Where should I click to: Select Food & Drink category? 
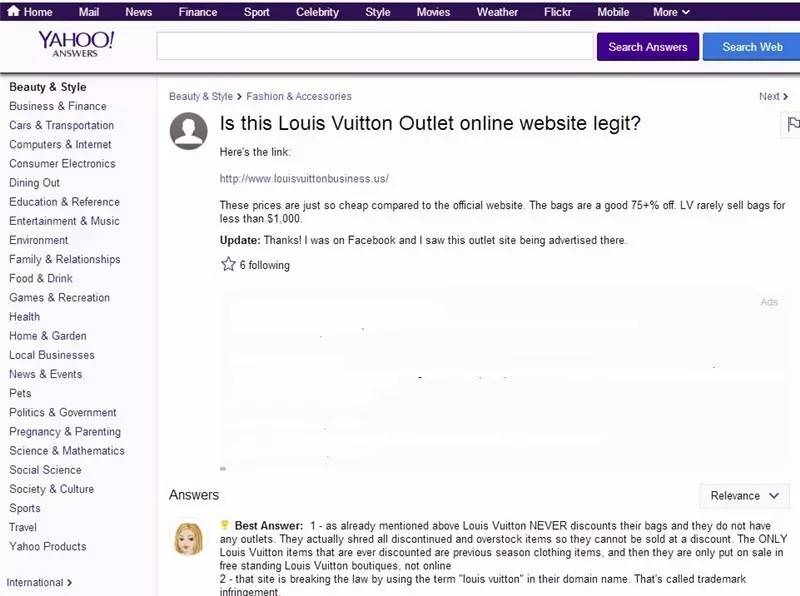coord(41,278)
